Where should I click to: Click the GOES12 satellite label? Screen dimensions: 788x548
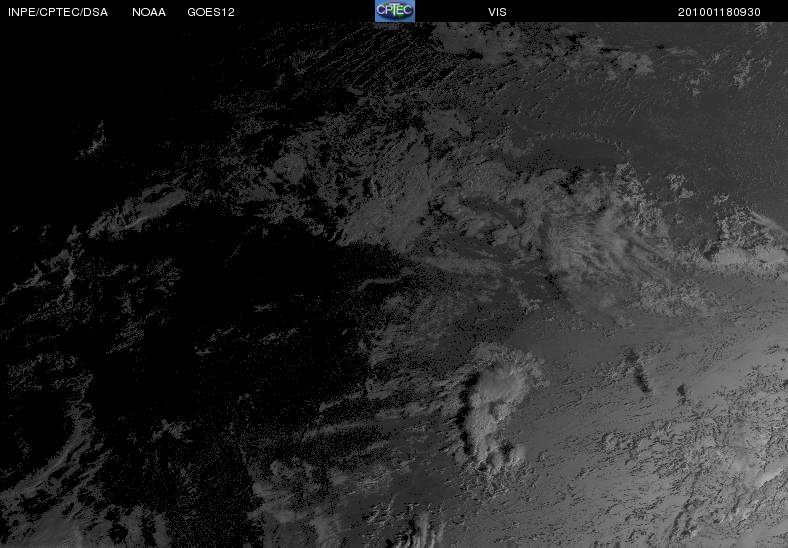point(211,12)
